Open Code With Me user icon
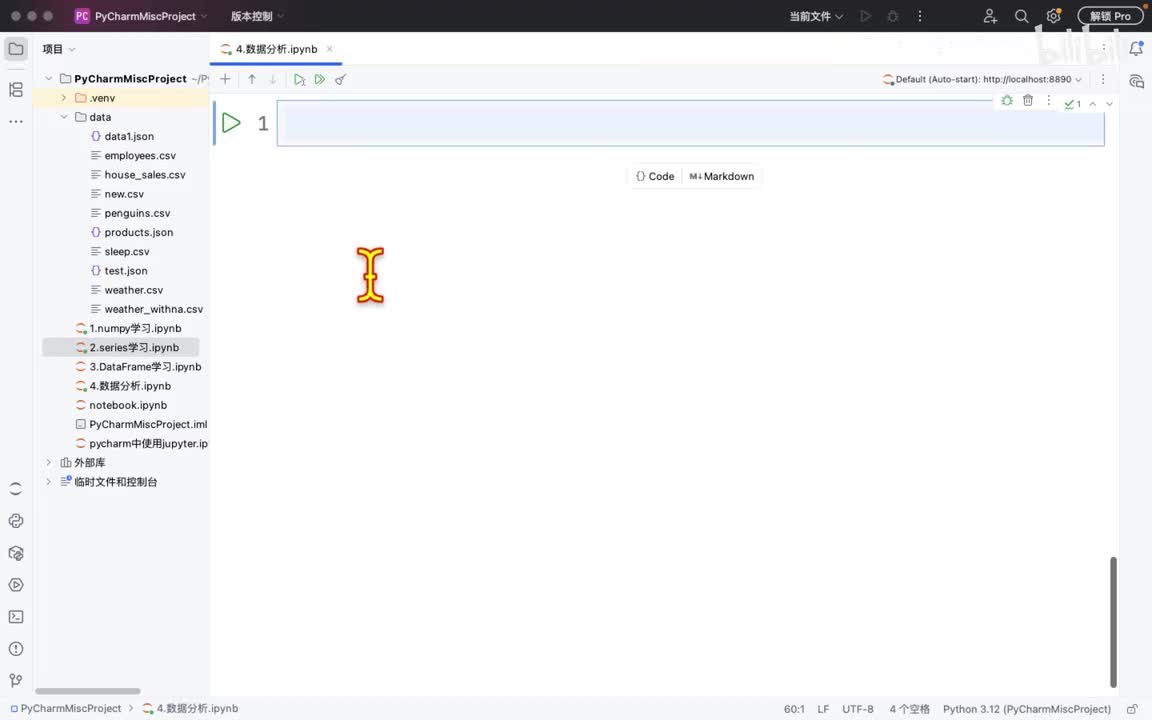This screenshot has height=720, width=1152. 990,16
